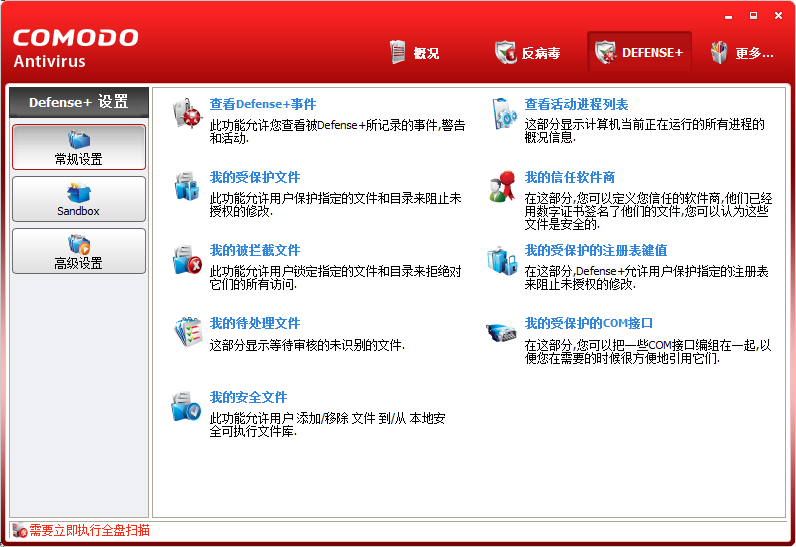
Task: Click description starting 此功能允许用户保护指定的文件
Action: point(336,204)
